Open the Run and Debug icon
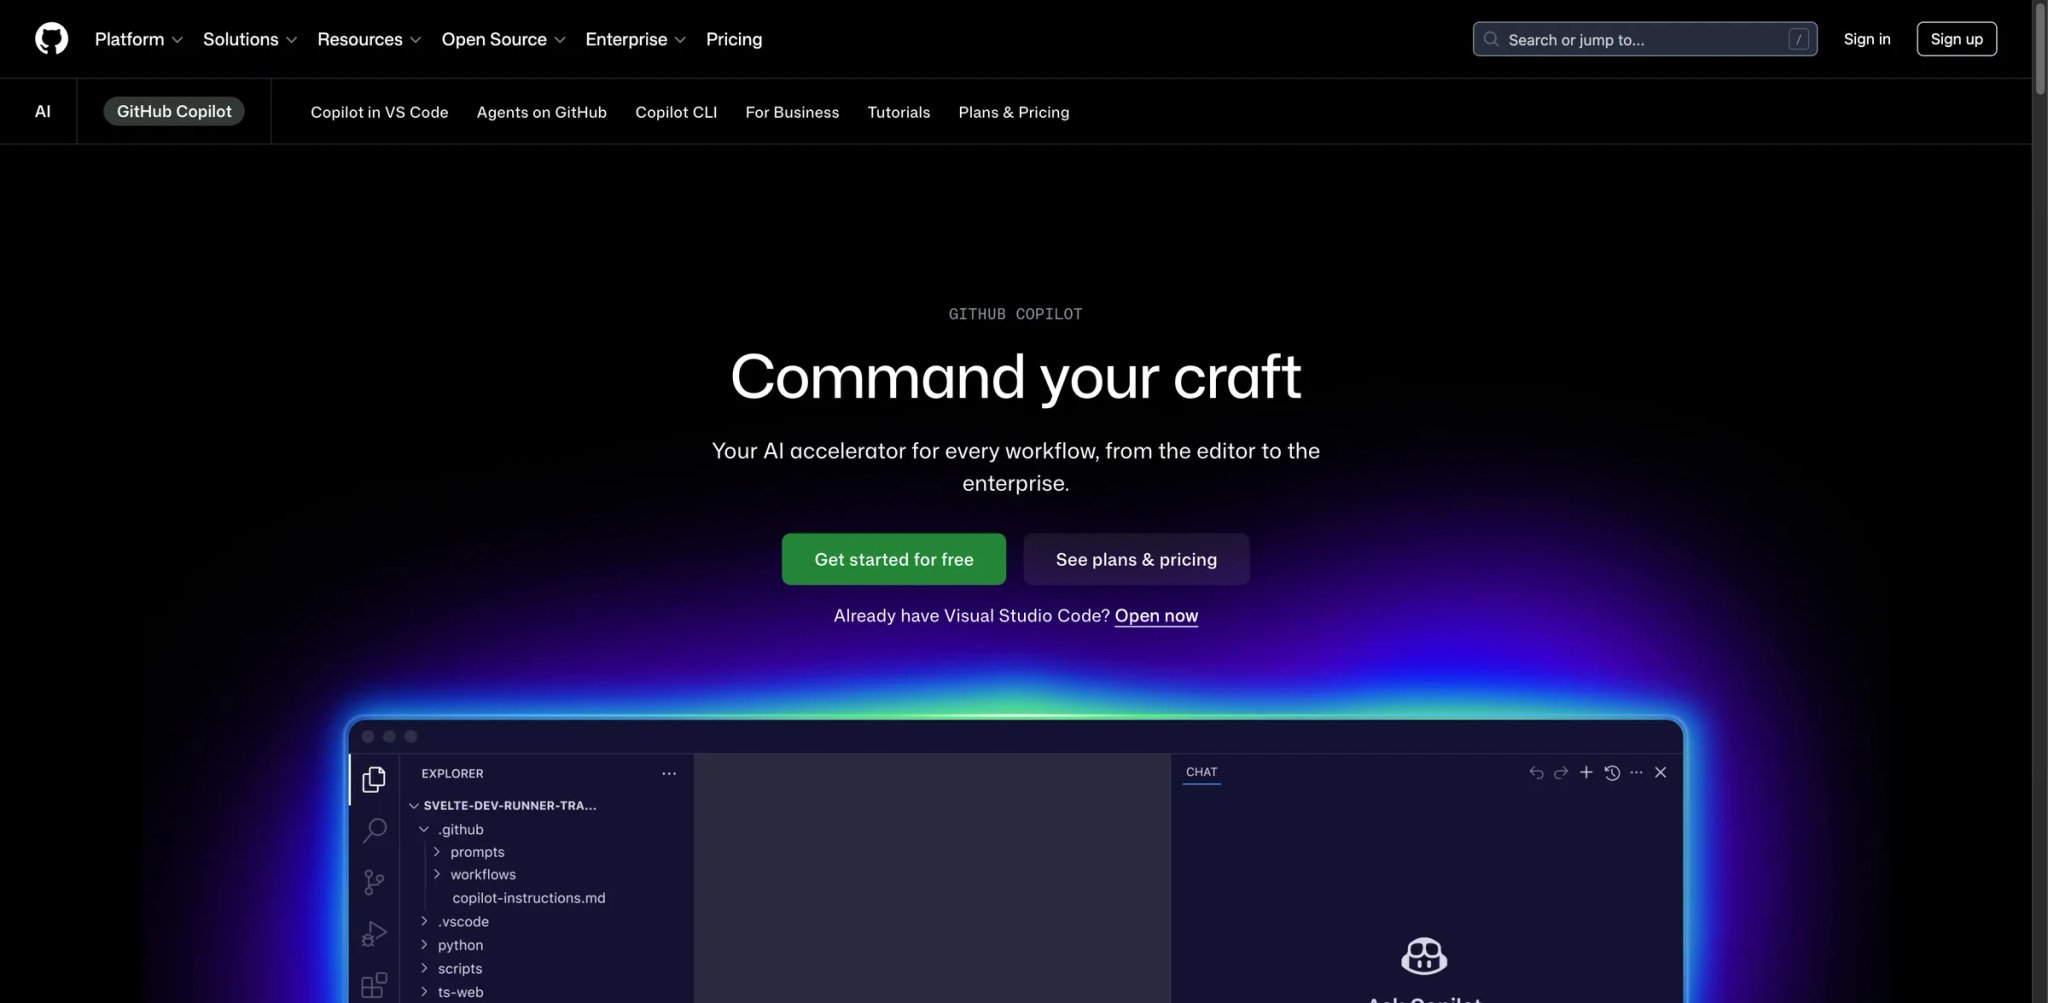The height and width of the screenshot is (1003, 2048). (374, 934)
